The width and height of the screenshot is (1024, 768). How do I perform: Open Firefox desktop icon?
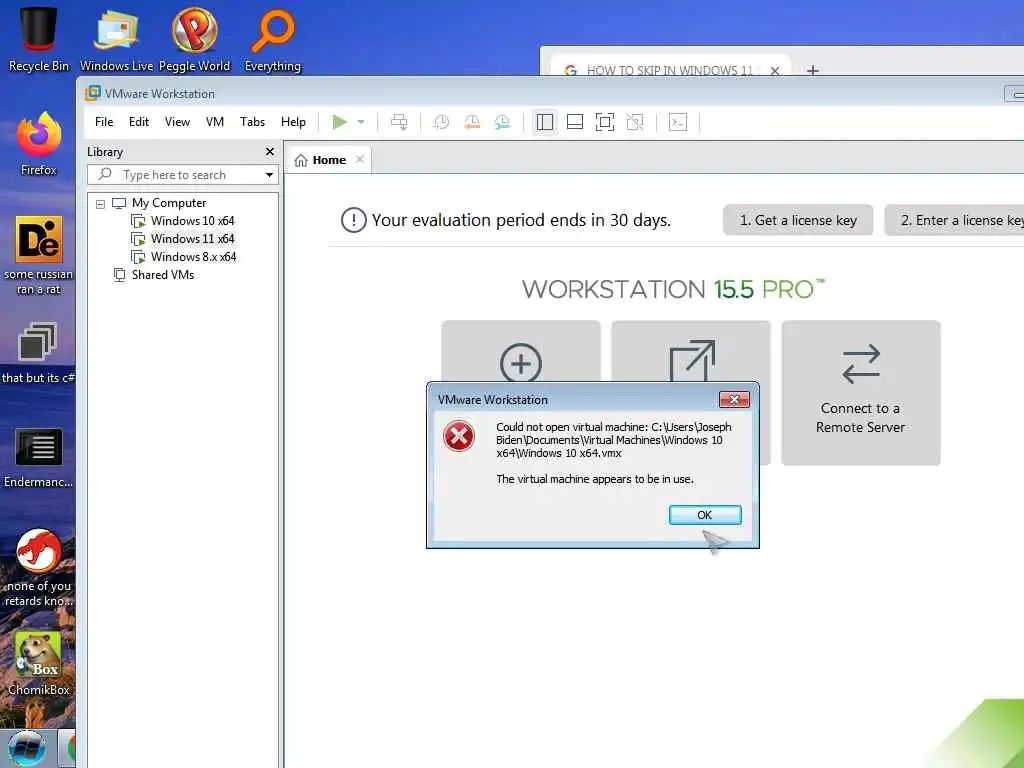tap(39, 144)
